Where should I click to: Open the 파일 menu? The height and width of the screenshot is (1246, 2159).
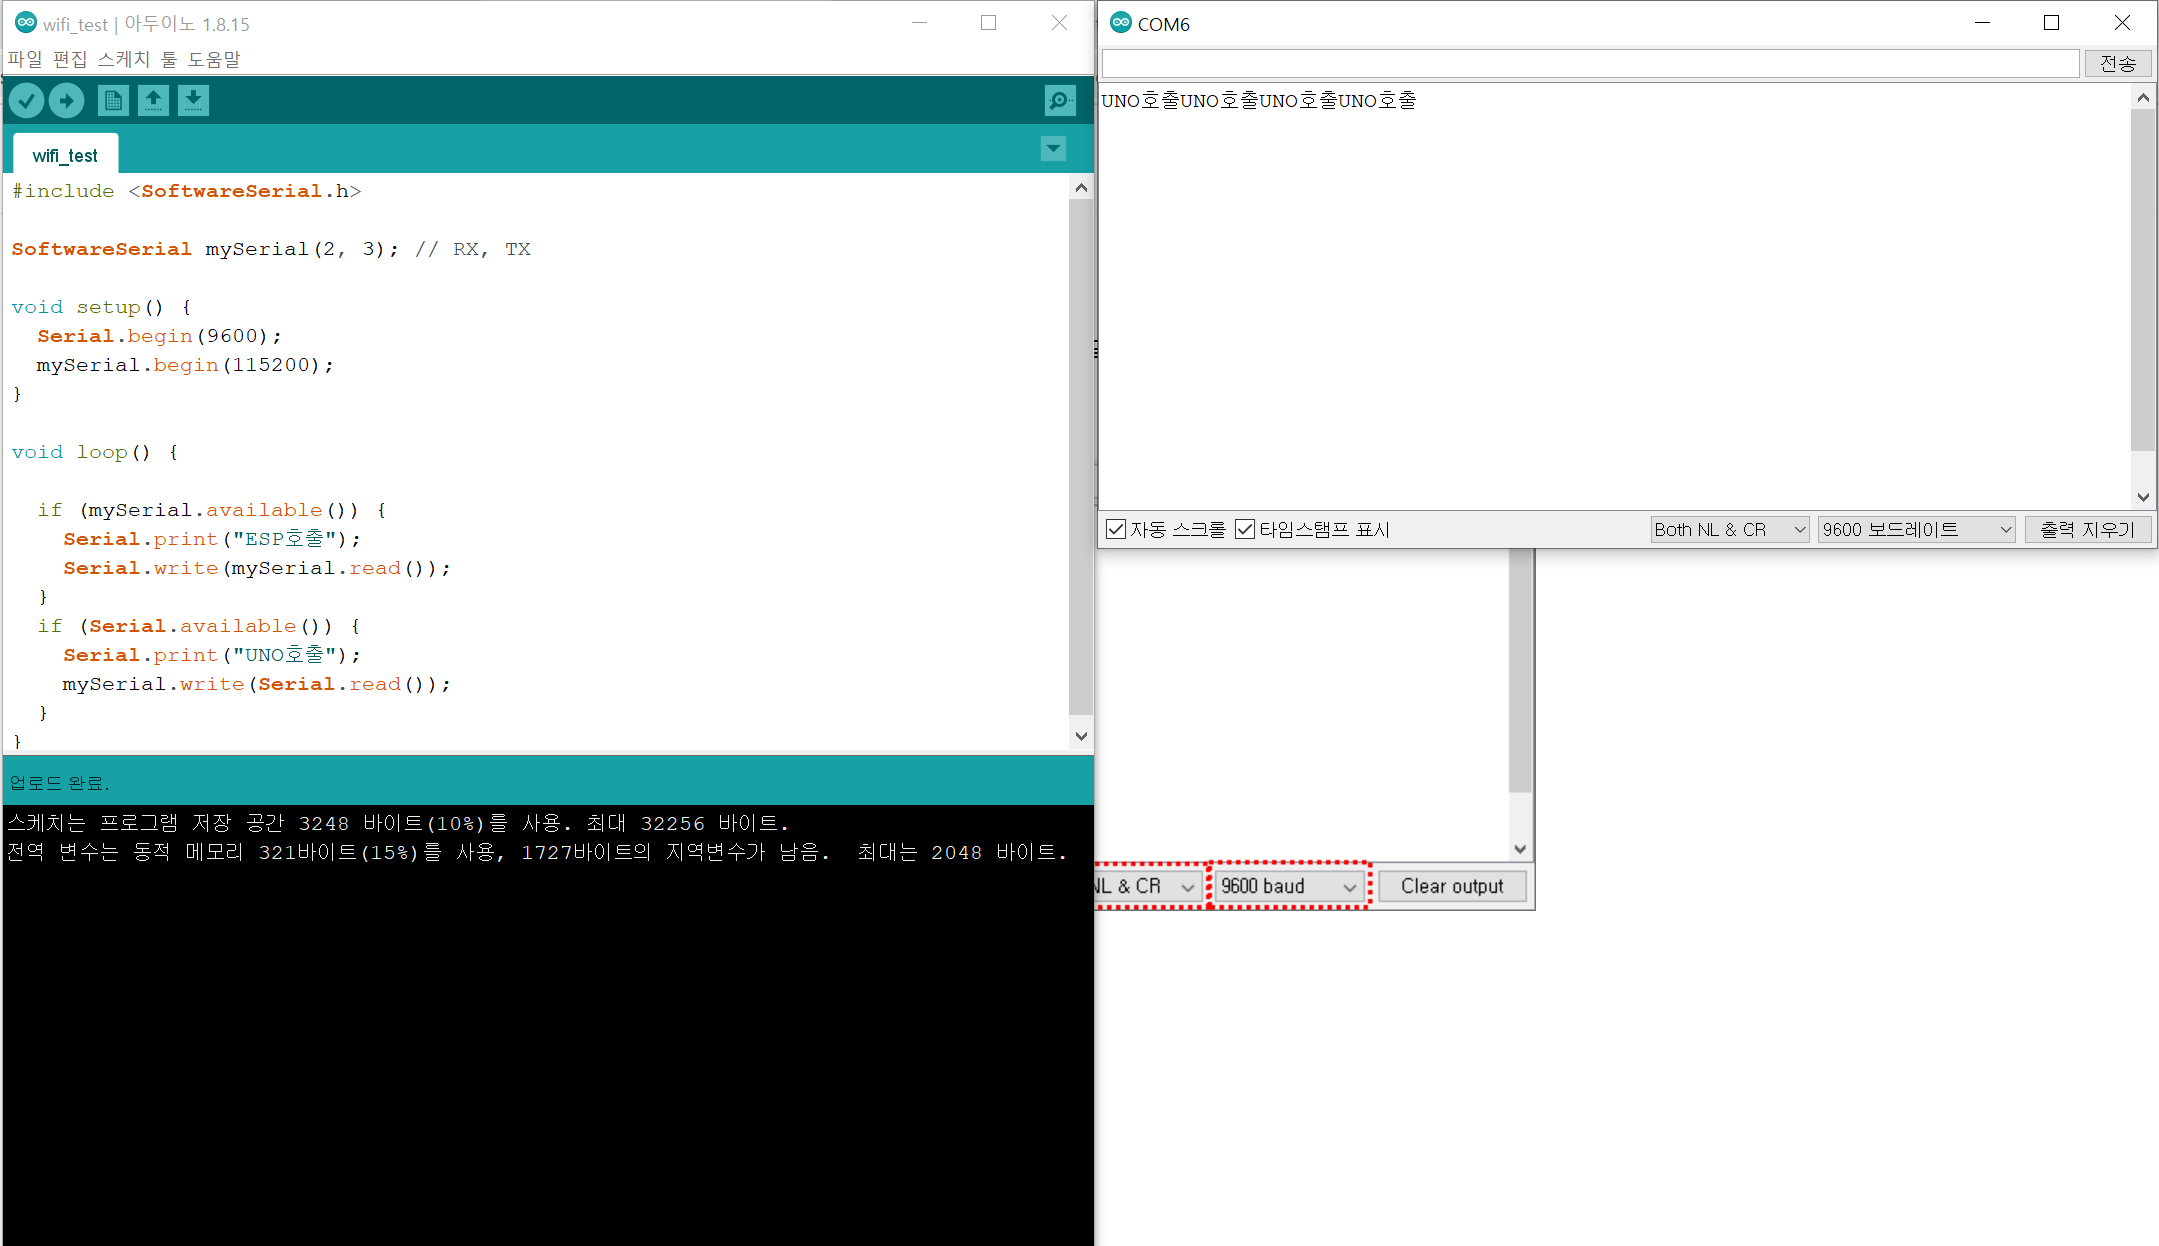25,59
